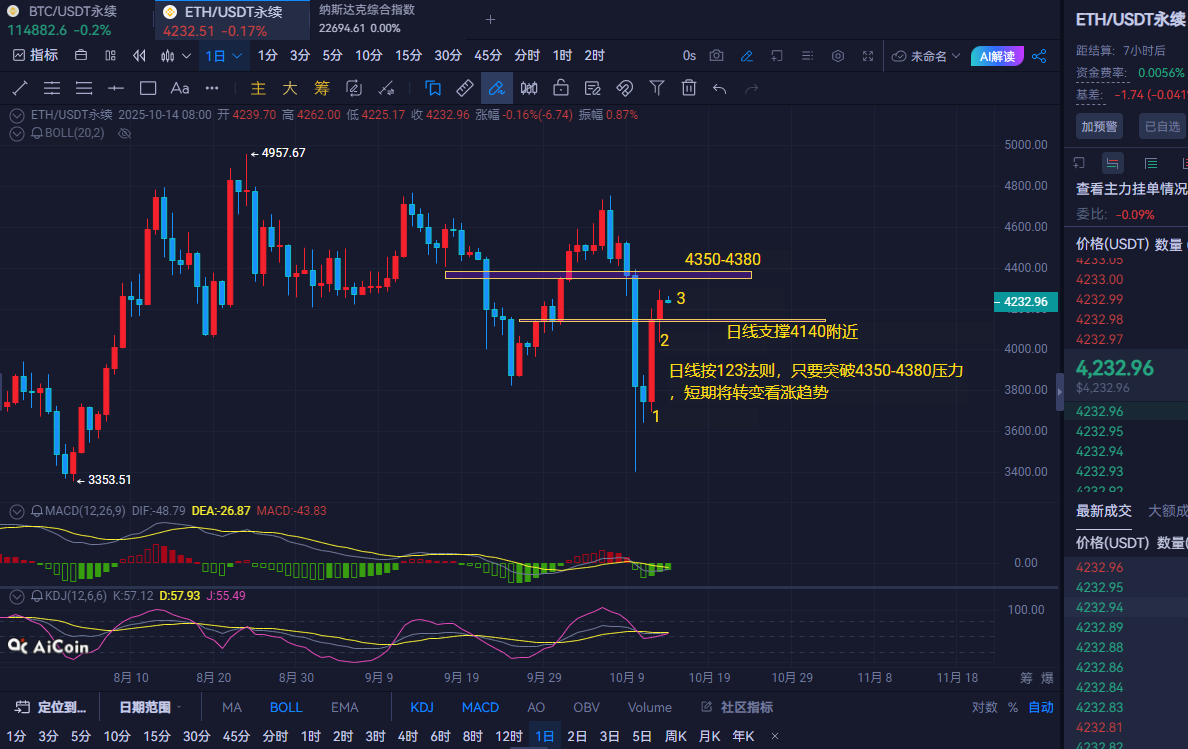Toggle BOLL indicator visibility eye icon
The width and height of the screenshot is (1188, 749).
[125, 133]
